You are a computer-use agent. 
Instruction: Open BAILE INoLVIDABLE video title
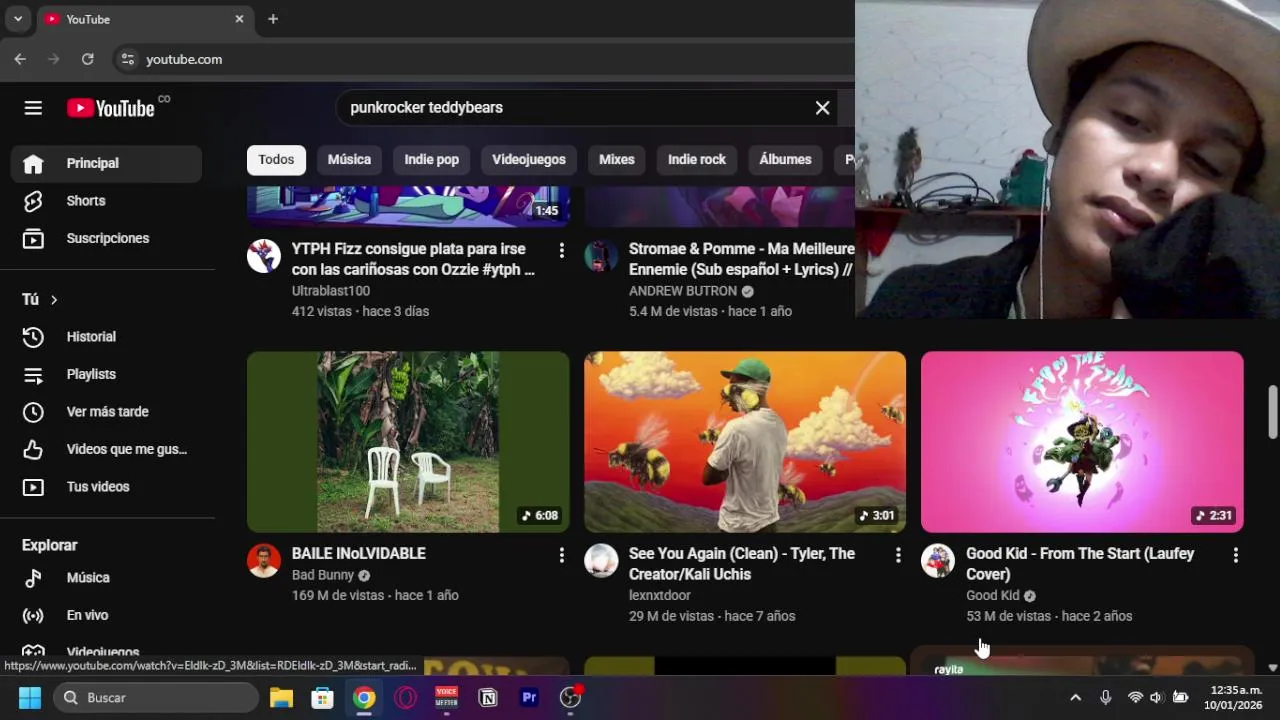(359, 553)
